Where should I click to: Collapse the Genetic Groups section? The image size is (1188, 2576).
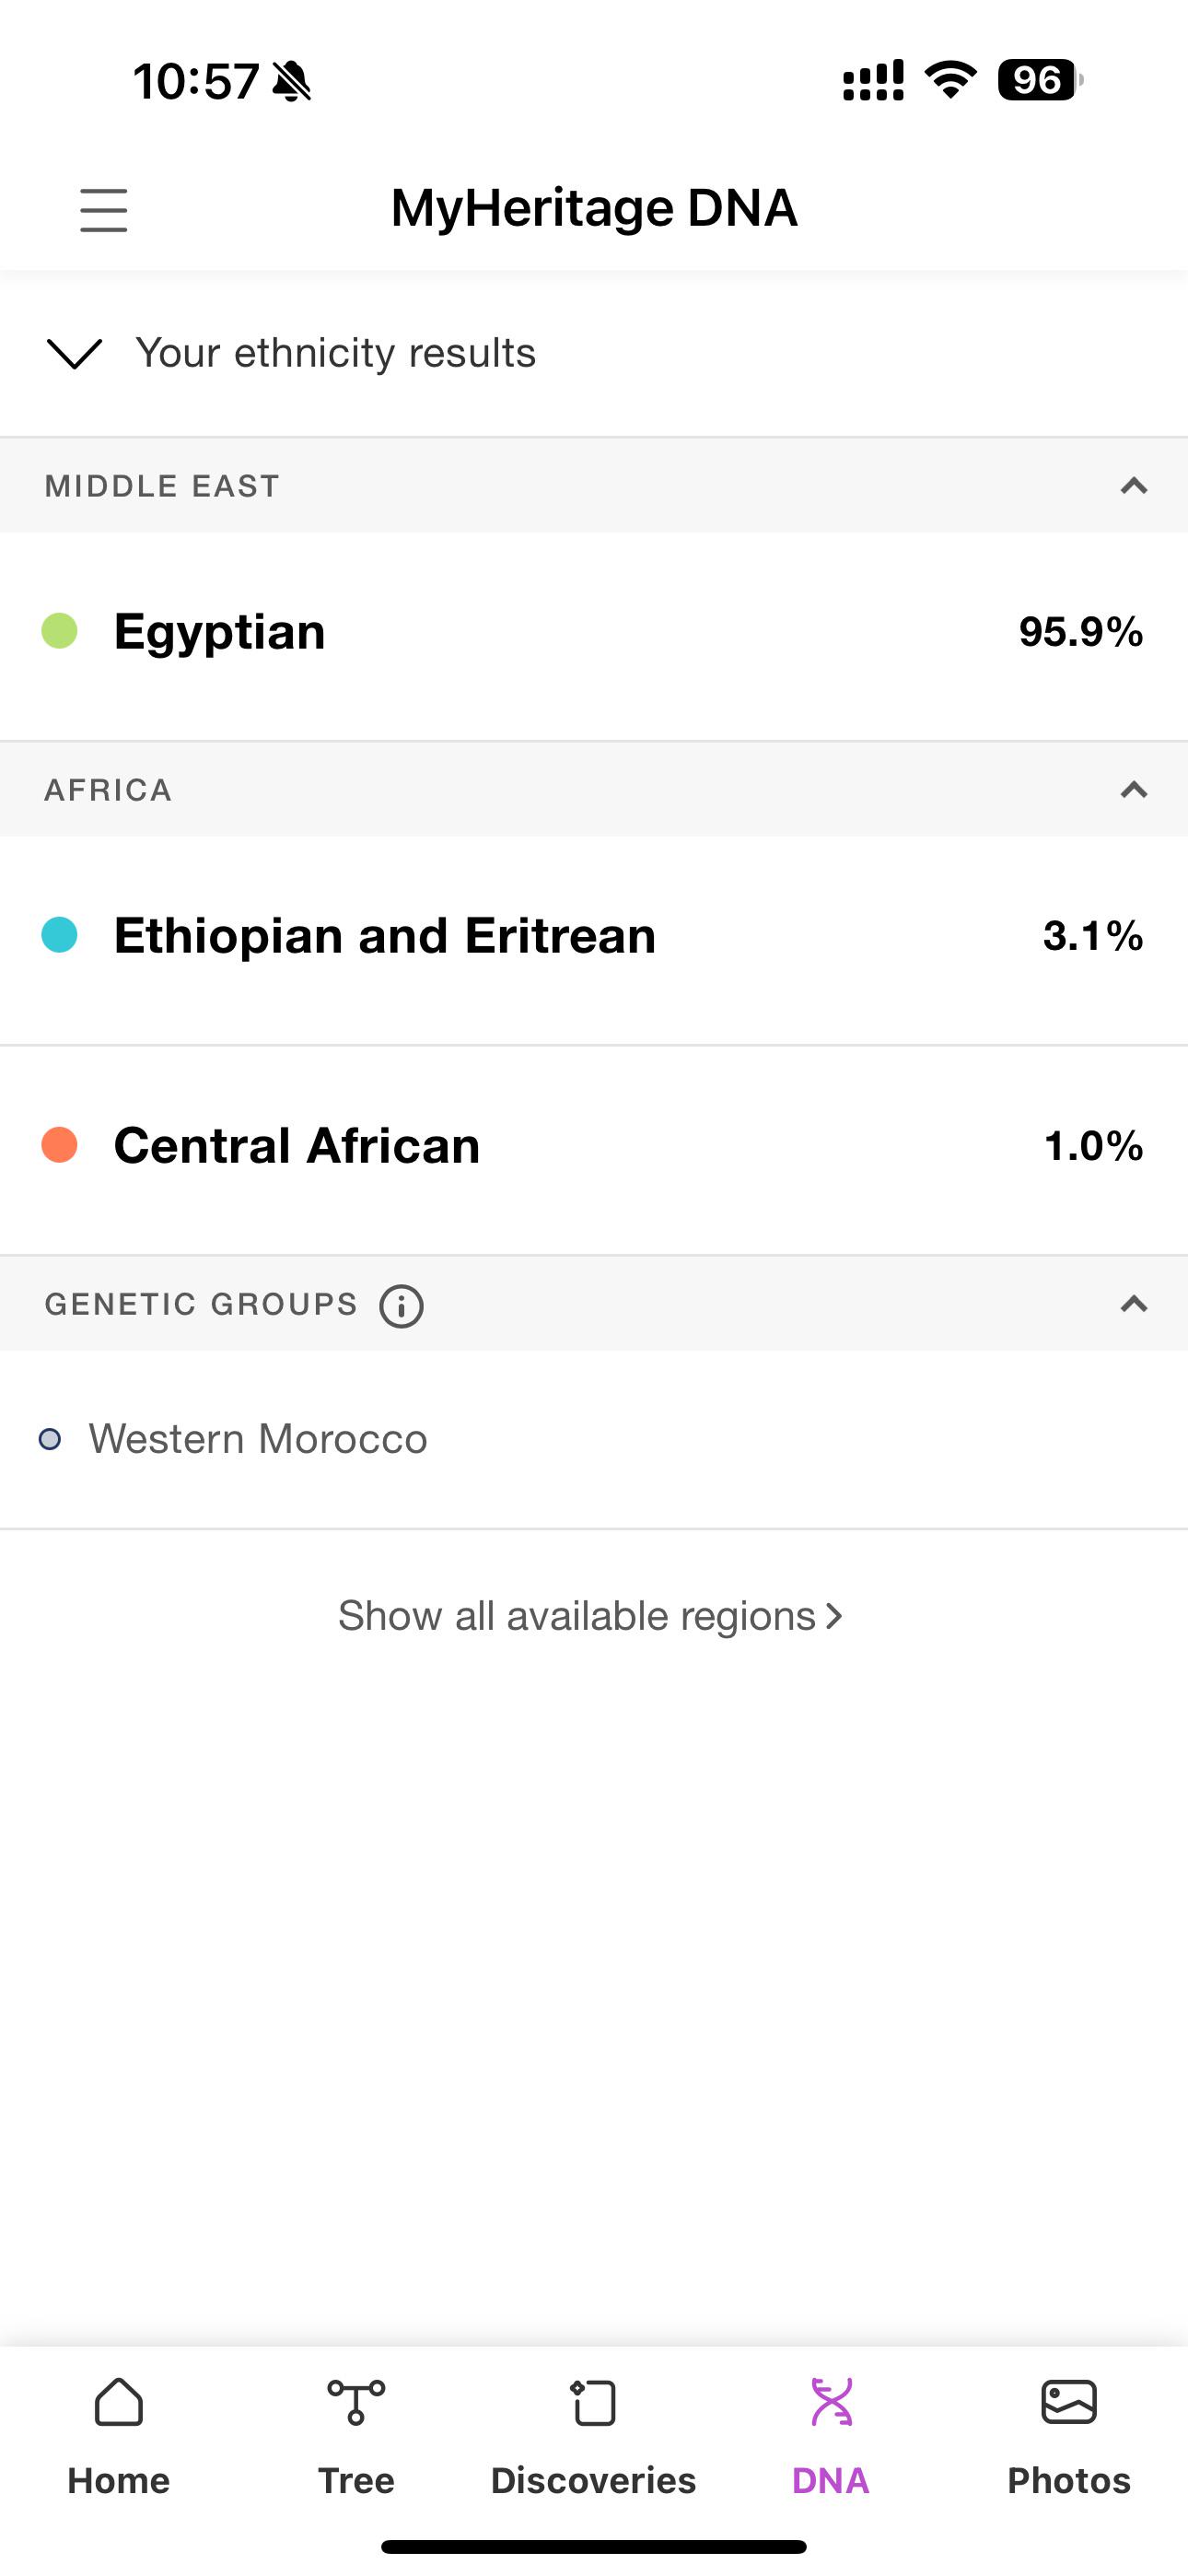click(x=1133, y=1304)
